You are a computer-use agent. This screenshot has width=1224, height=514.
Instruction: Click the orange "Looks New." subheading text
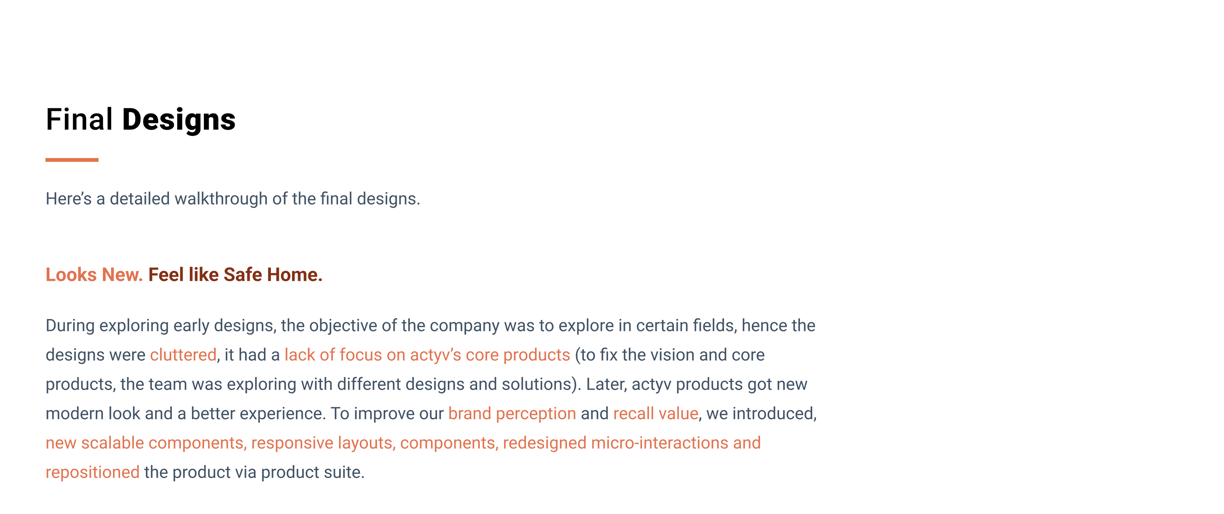point(94,275)
